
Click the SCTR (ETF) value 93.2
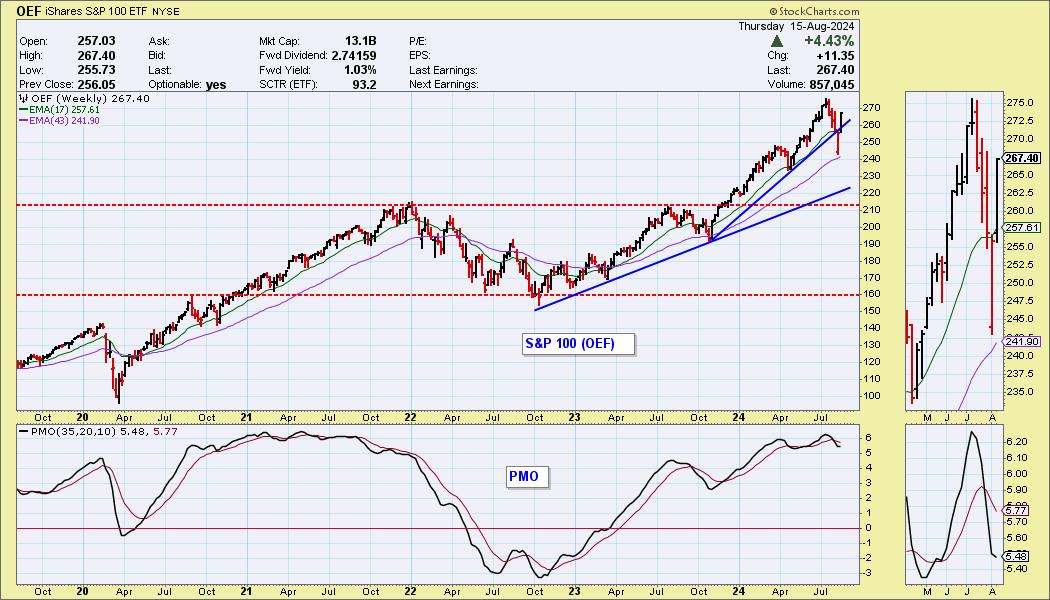click(365, 85)
